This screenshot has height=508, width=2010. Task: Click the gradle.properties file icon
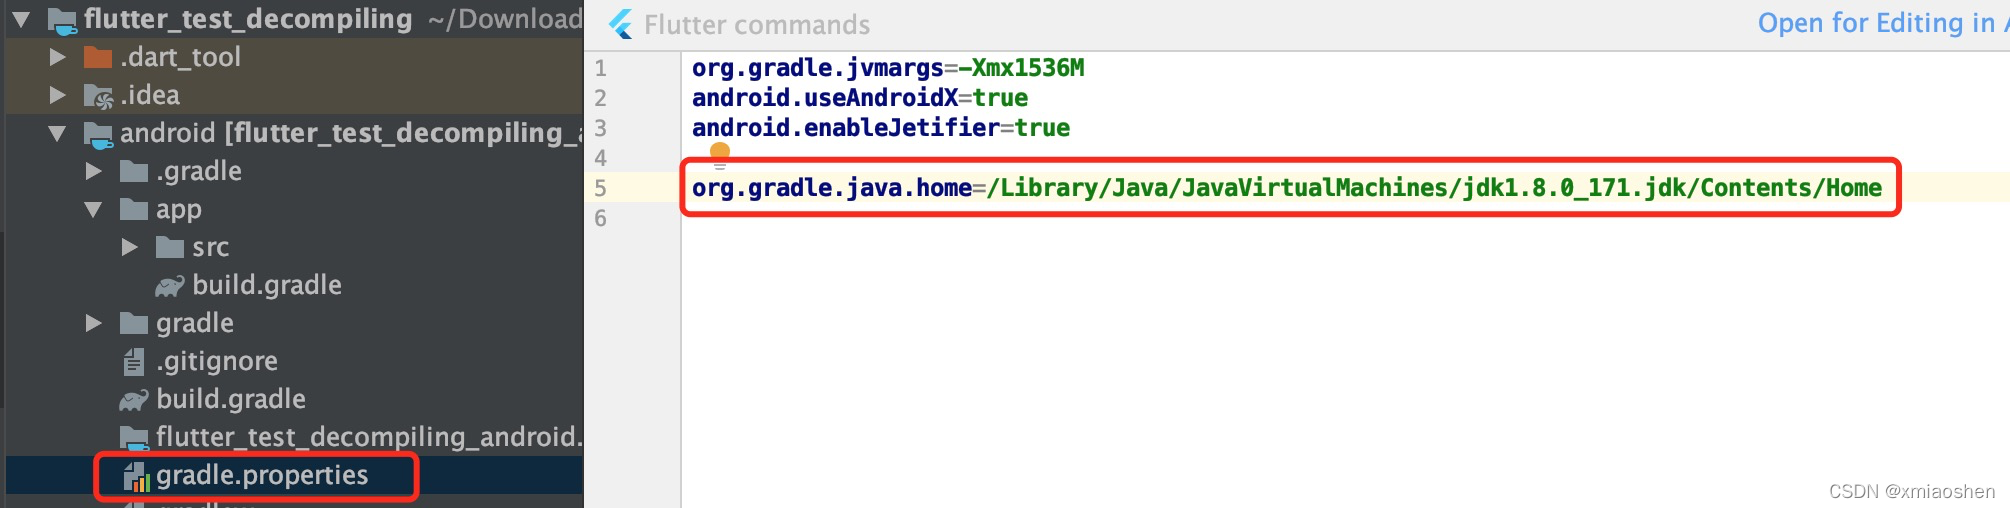point(136,477)
